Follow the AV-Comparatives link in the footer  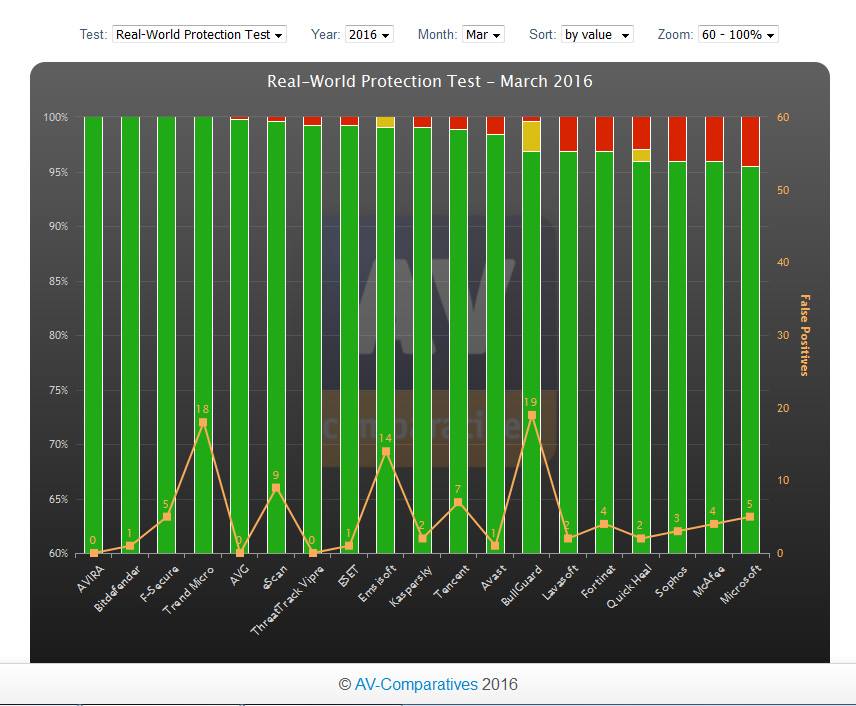pyautogui.click(x=416, y=684)
